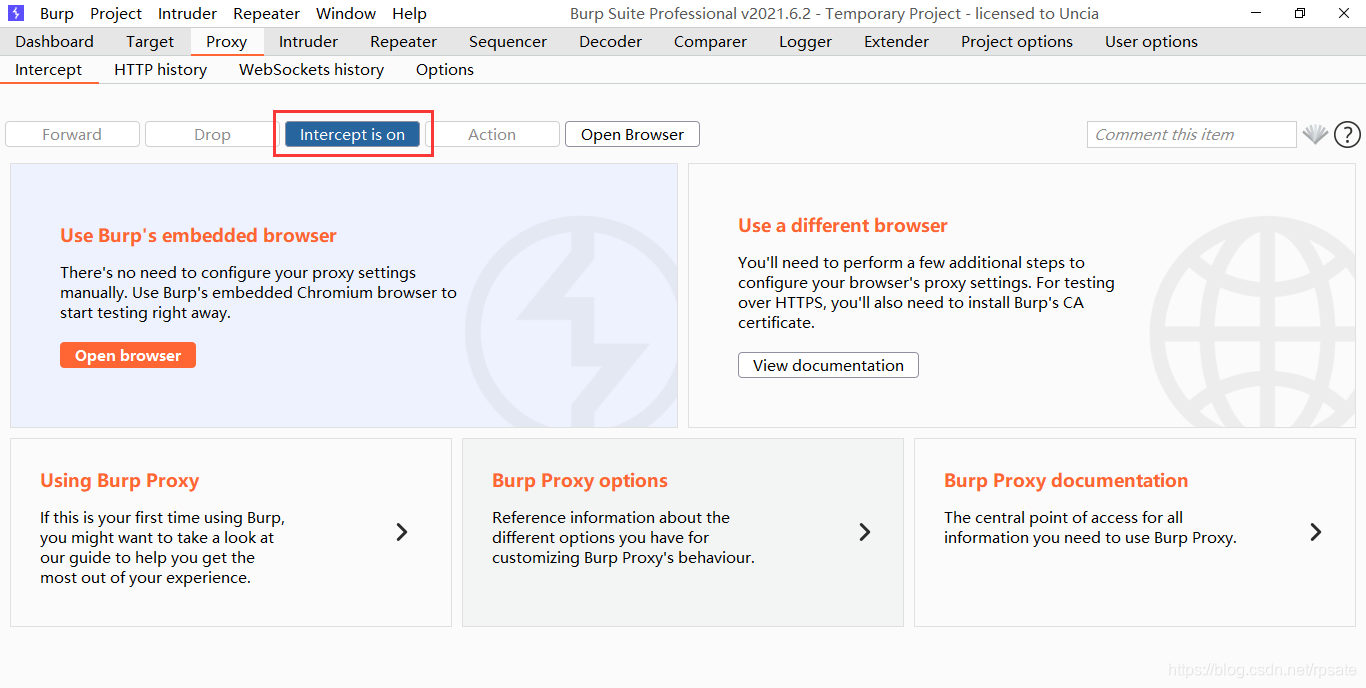Switch to the Decoder tab
This screenshot has width=1366, height=688.
(x=610, y=42)
